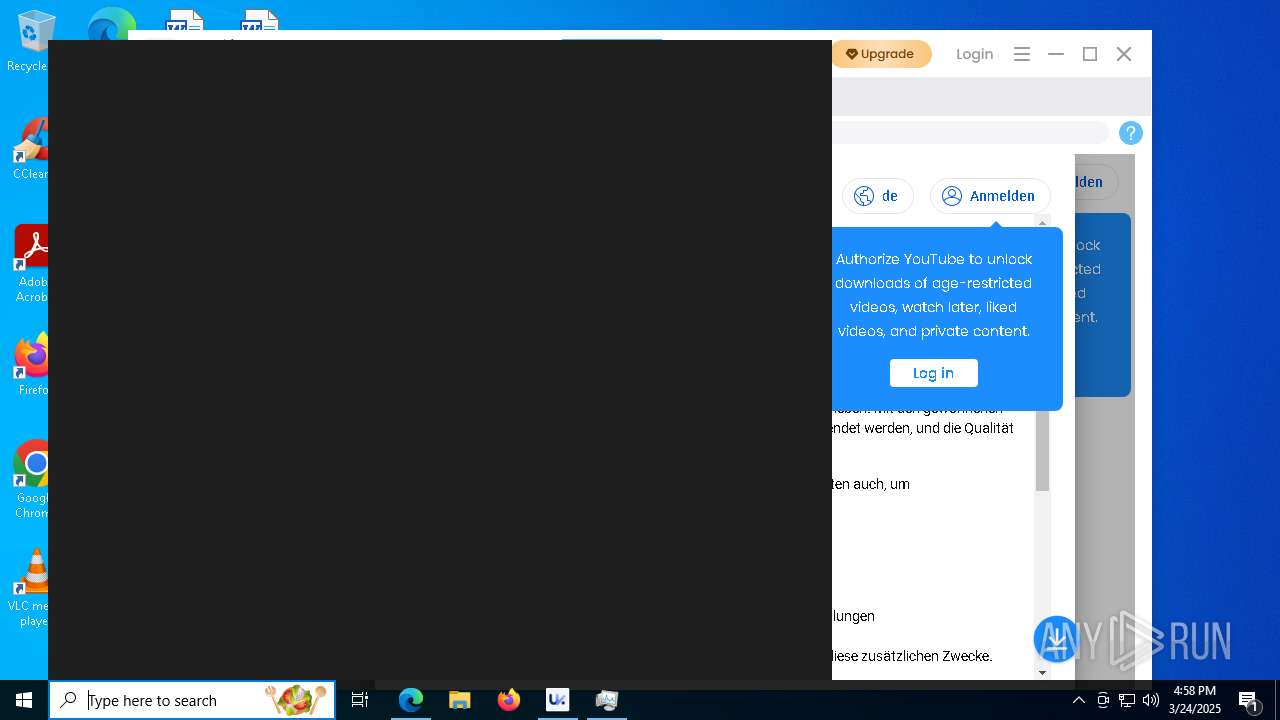Click the blue help question mark icon
The width and height of the screenshot is (1280, 720).
(1130, 133)
